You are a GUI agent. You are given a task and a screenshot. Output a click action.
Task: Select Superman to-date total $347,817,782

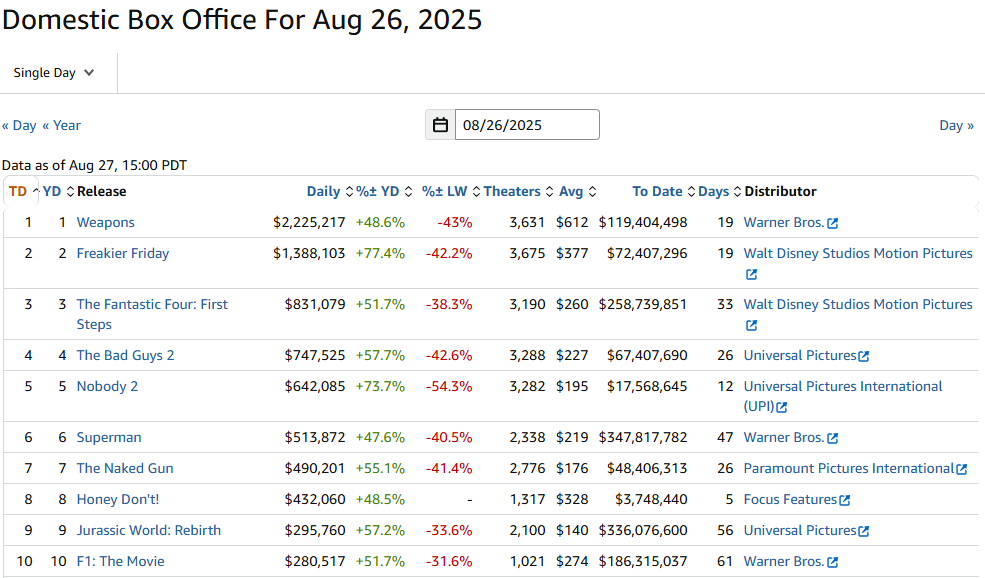(643, 437)
